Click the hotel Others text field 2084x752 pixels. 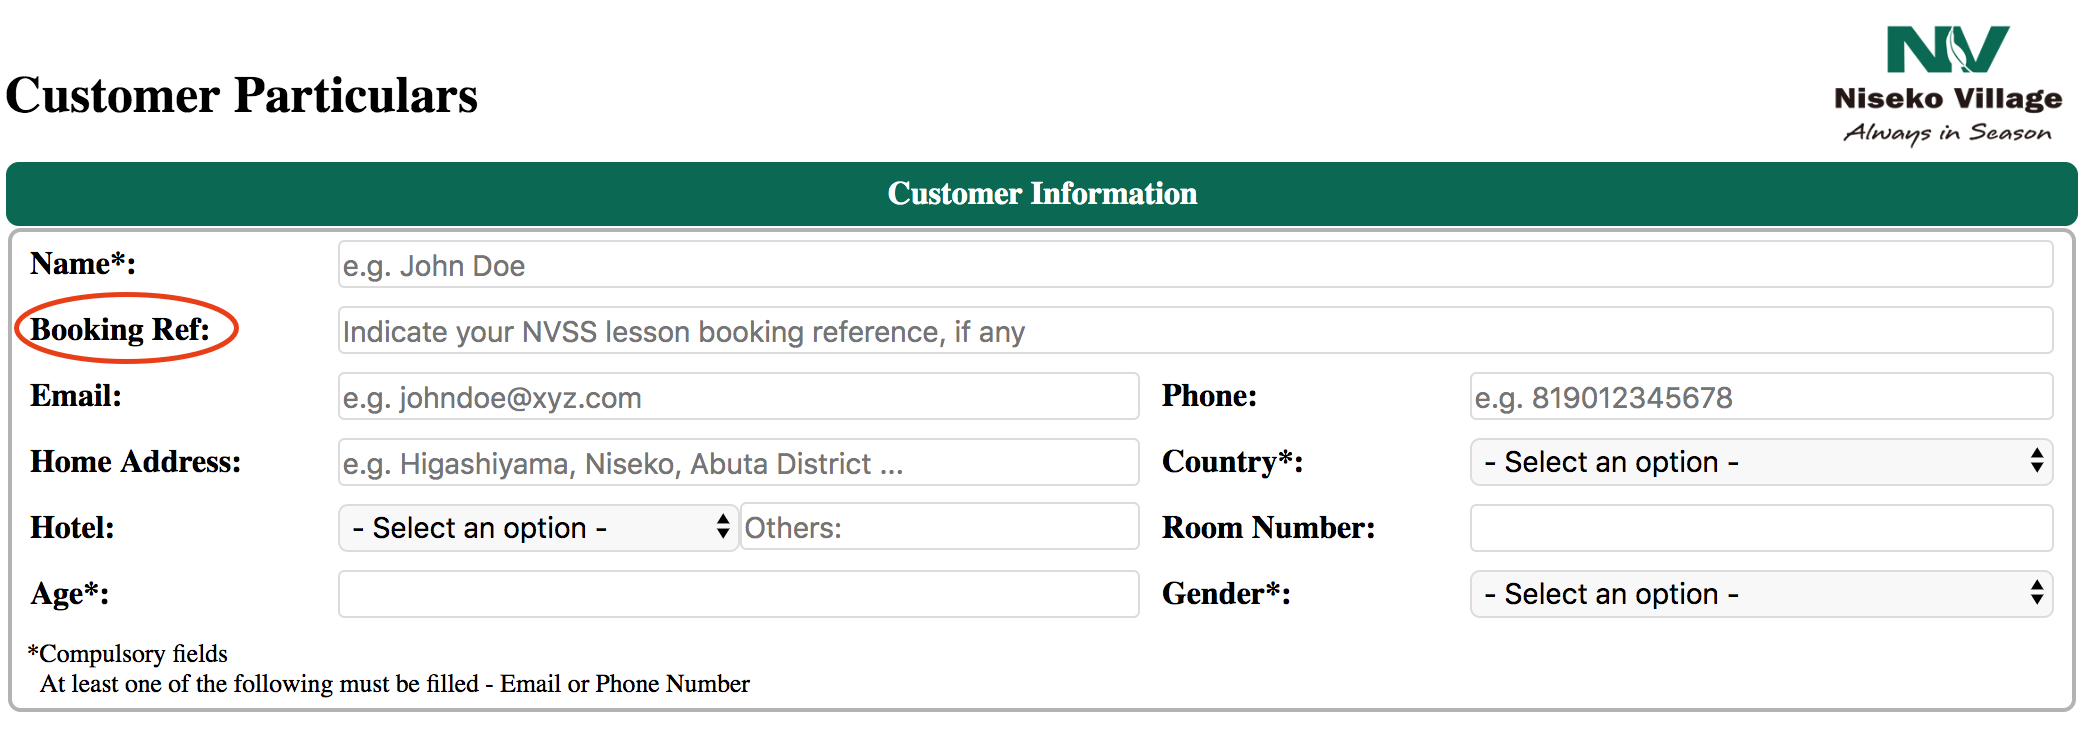939,527
